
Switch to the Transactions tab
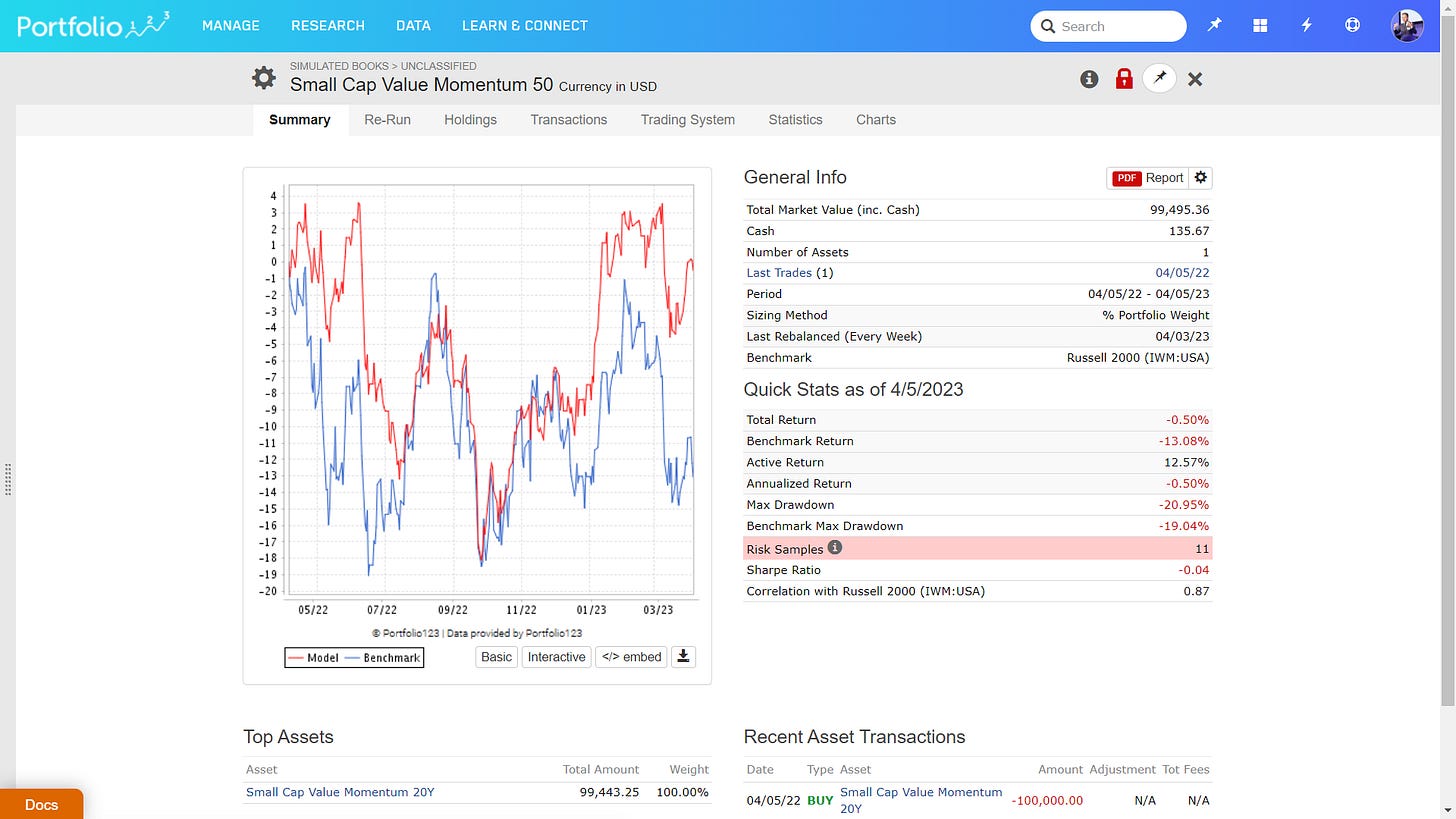coord(569,120)
